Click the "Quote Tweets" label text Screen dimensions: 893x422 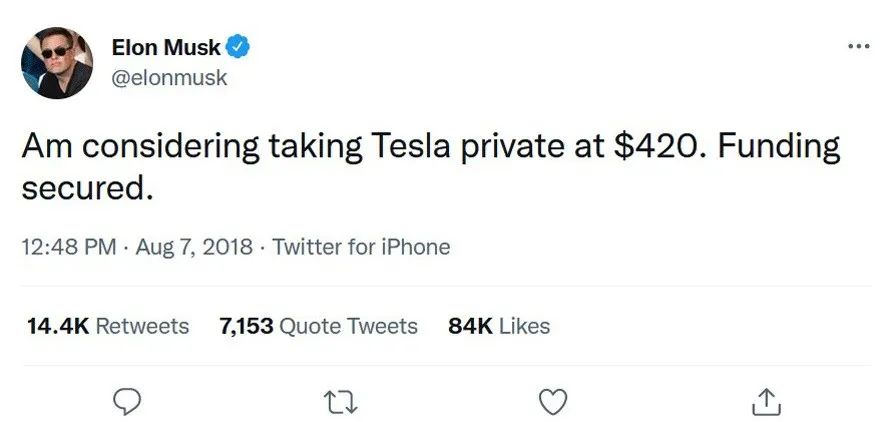pos(349,327)
